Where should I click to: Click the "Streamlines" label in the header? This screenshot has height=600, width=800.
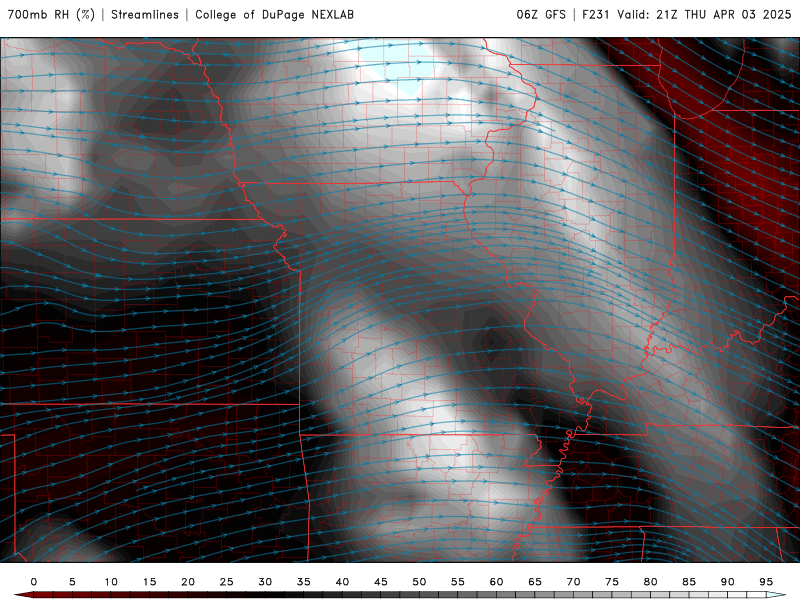pos(145,14)
